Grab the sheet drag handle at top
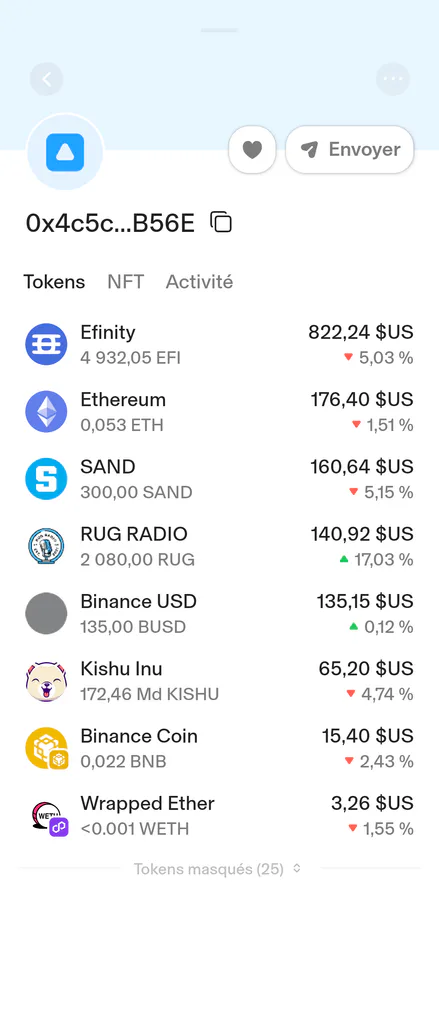 [220, 30]
